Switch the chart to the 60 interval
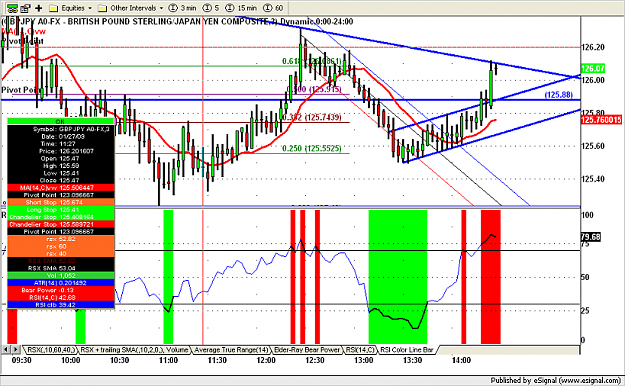Viewport: 625px width, 386px height. 273,8
